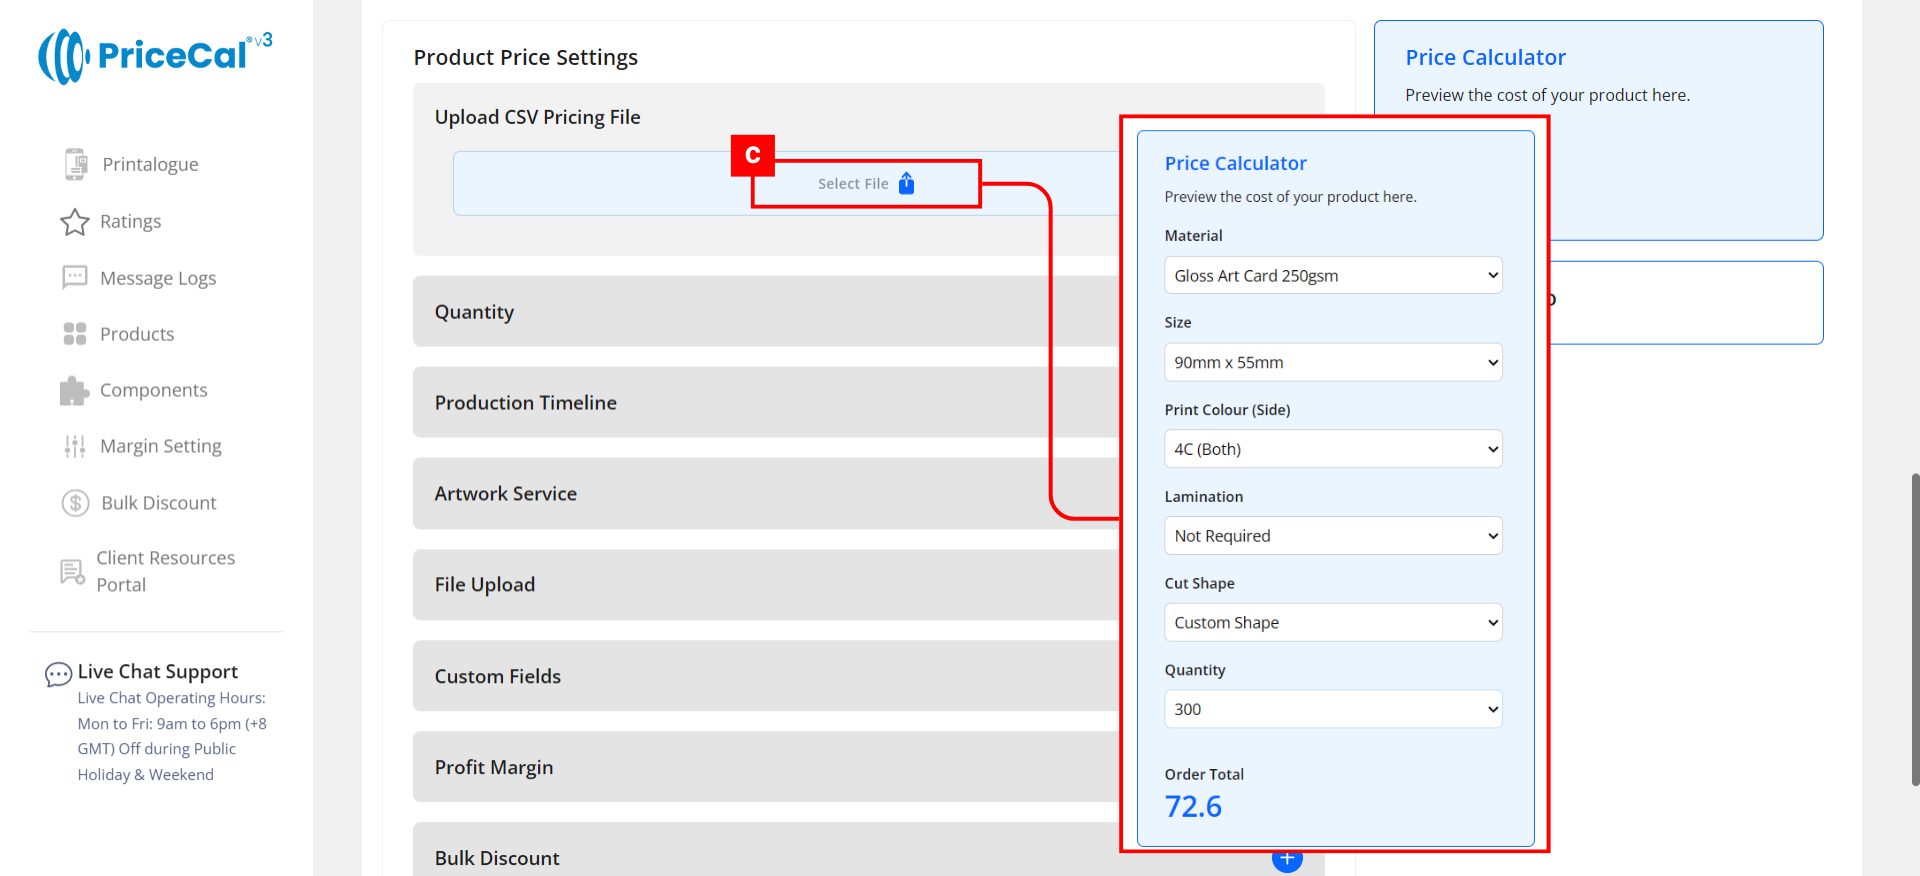The width and height of the screenshot is (1920, 876).
Task: Open the Lamination dropdown
Action: pyautogui.click(x=1332, y=536)
